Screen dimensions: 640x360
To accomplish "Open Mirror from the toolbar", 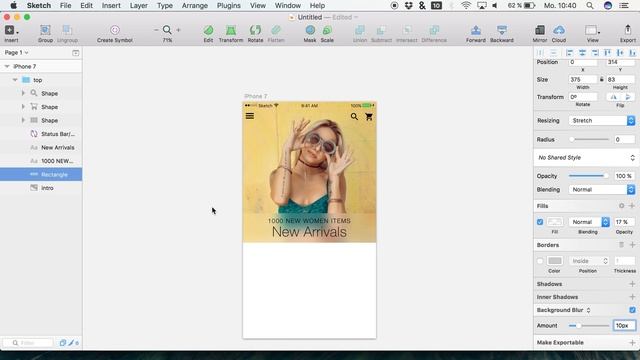I will (540, 33).
